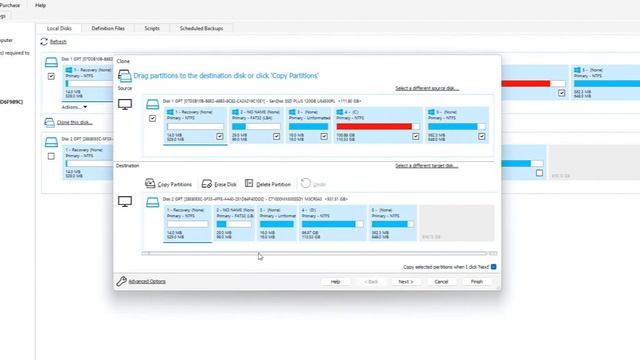
Task: Uncheck source partition 5 checkbox in Clone dialog
Action: 482,136
